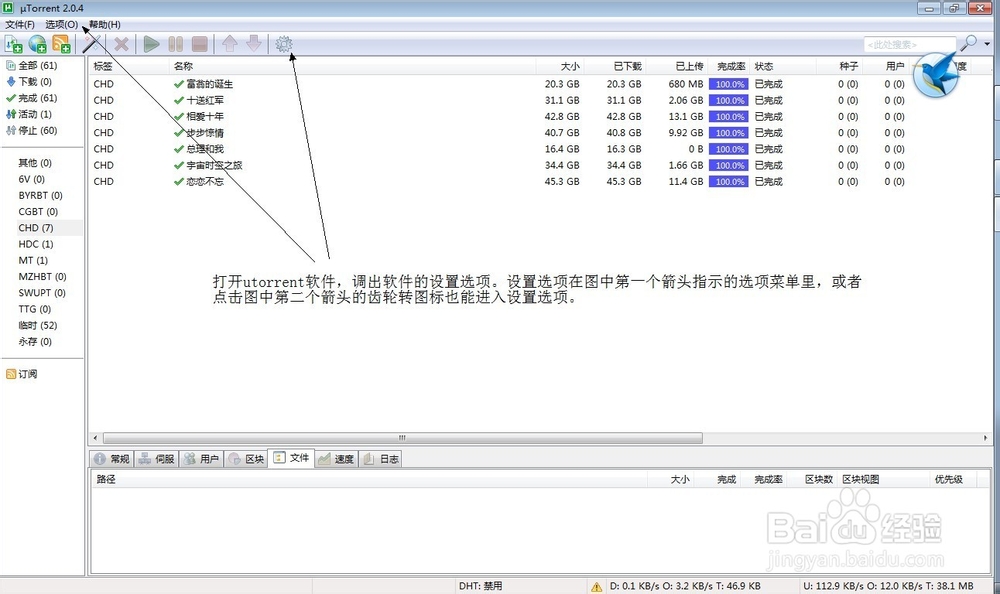Viewport: 1000px width, 594px height.
Task: Switch to the 文件 tab
Action: [x=291, y=458]
